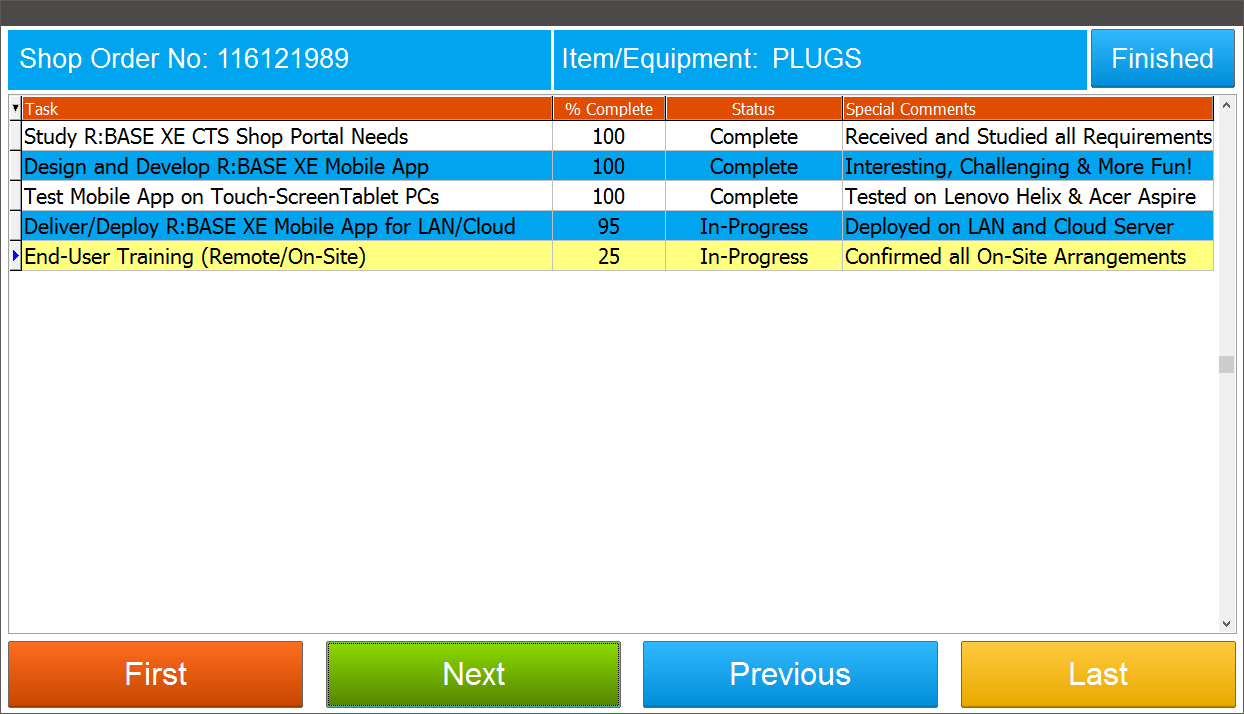Sort by the Task column header
This screenshot has height=714, width=1244.
pos(287,109)
